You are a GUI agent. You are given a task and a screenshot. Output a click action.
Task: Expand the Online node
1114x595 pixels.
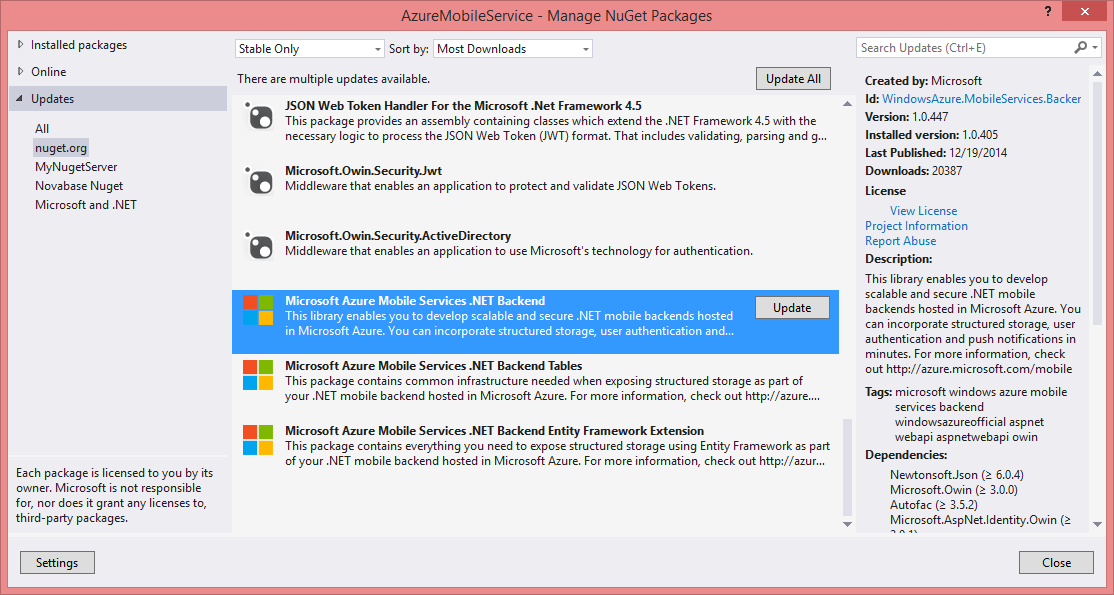coord(19,72)
